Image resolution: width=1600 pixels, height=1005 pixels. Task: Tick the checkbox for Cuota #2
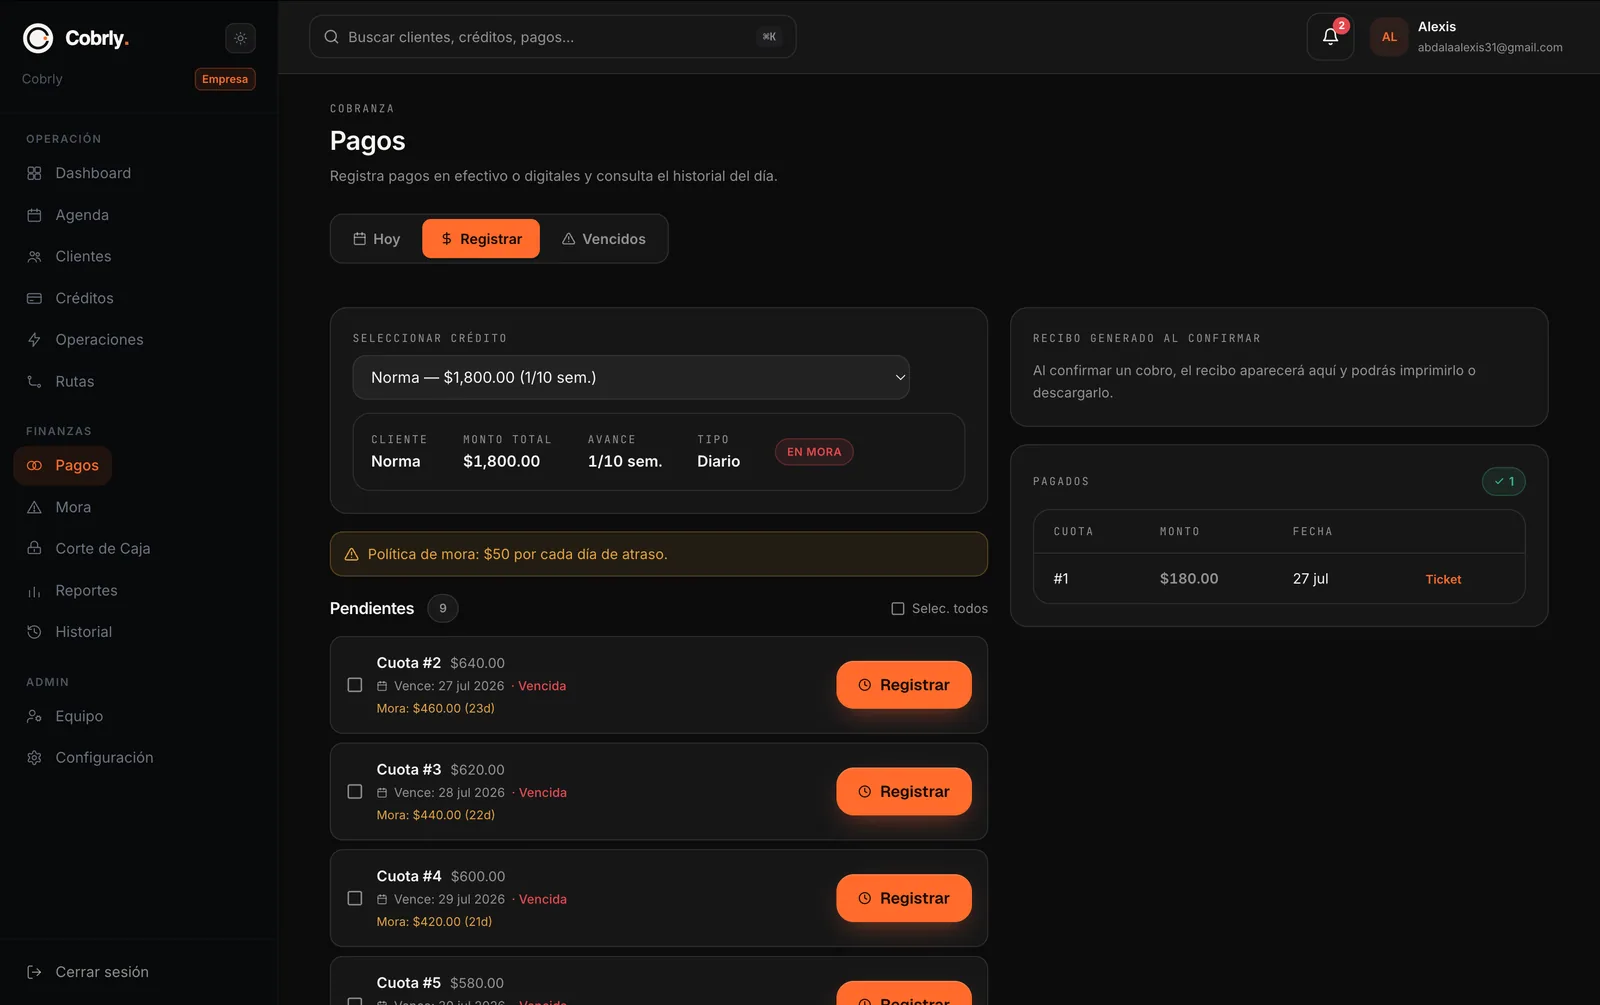(355, 685)
